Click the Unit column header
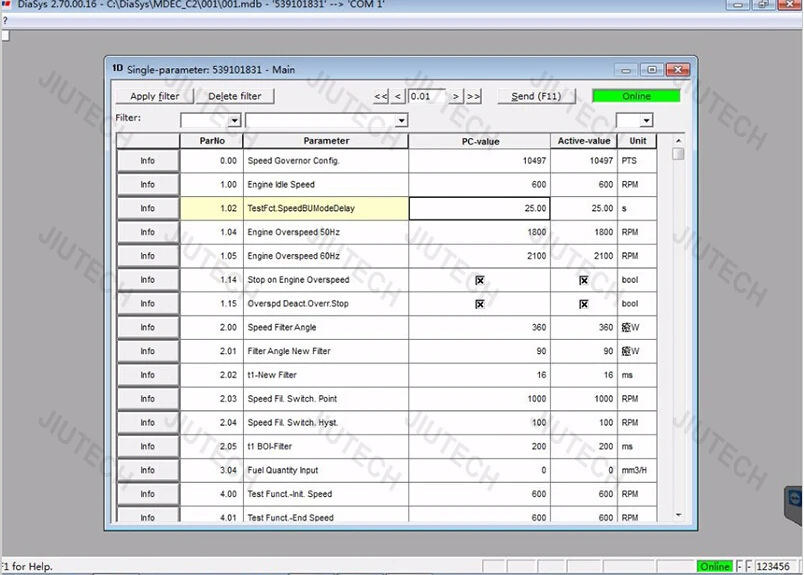This screenshot has height=575, width=804. 637,141
